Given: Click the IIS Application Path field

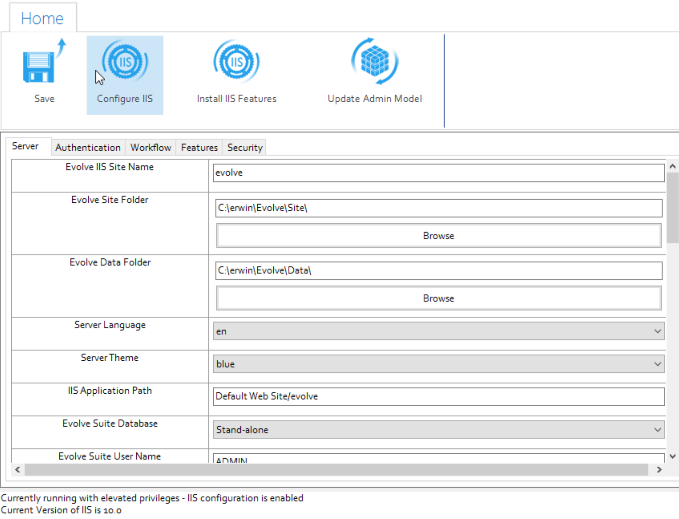Looking at the screenshot, I should (x=438, y=396).
